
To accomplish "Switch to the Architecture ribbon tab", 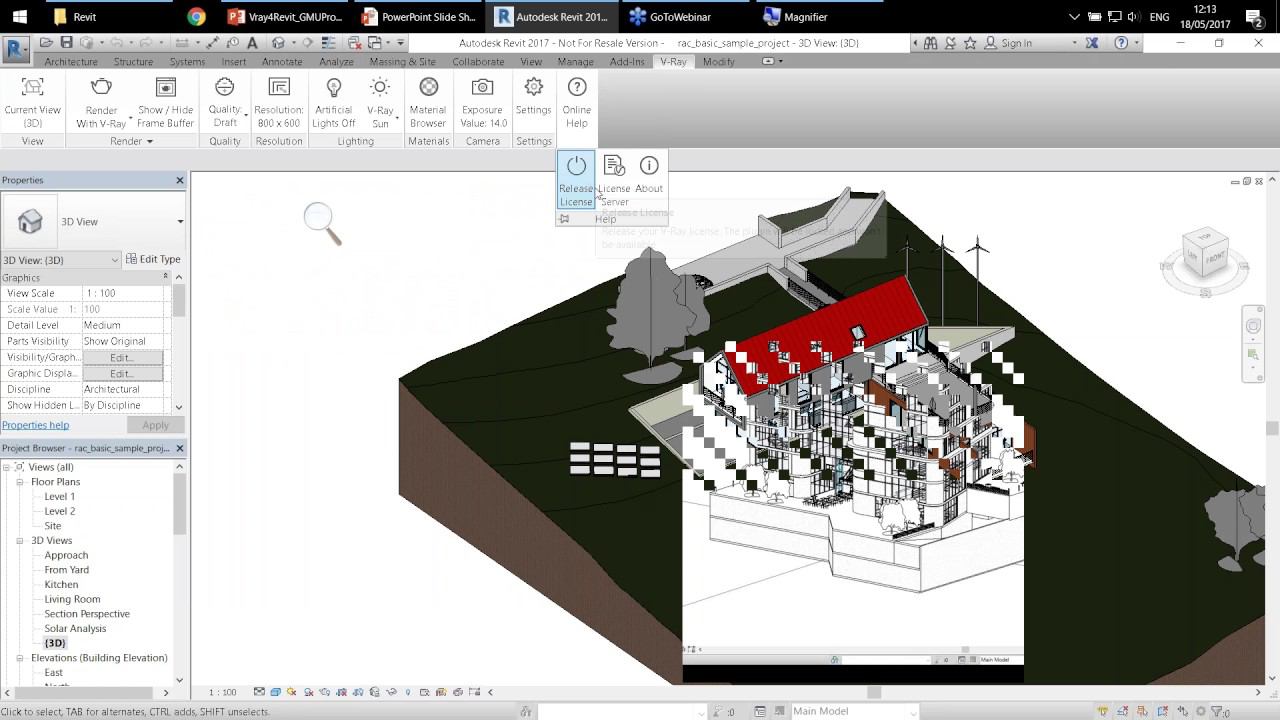I will coord(70,62).
